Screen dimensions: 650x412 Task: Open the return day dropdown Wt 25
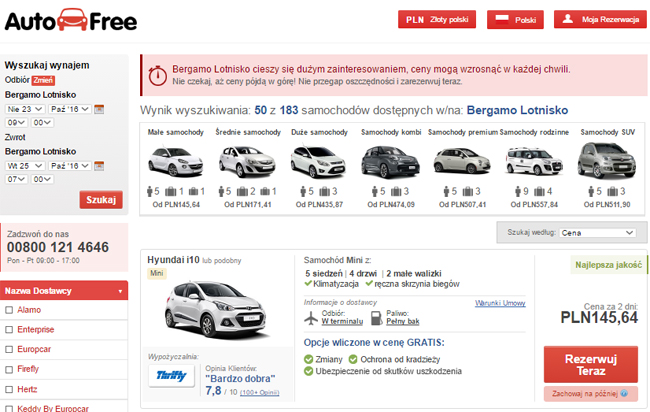point(25,166)
